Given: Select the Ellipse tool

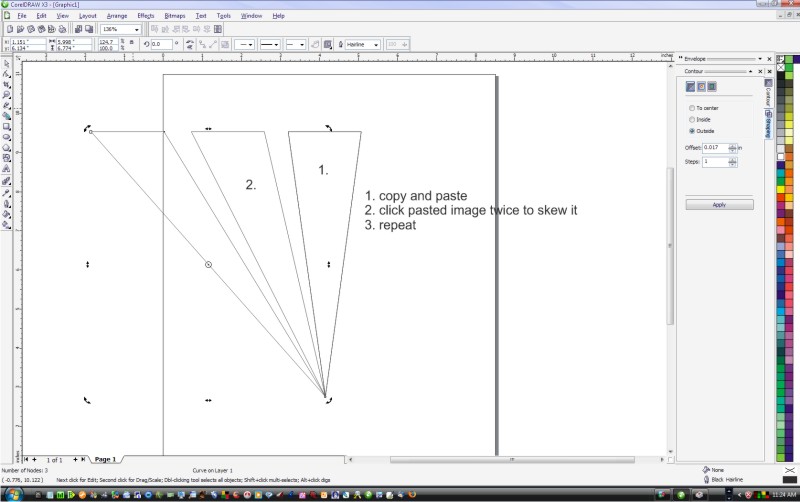Looking at the screenshot, I should (x=6, y=137).
